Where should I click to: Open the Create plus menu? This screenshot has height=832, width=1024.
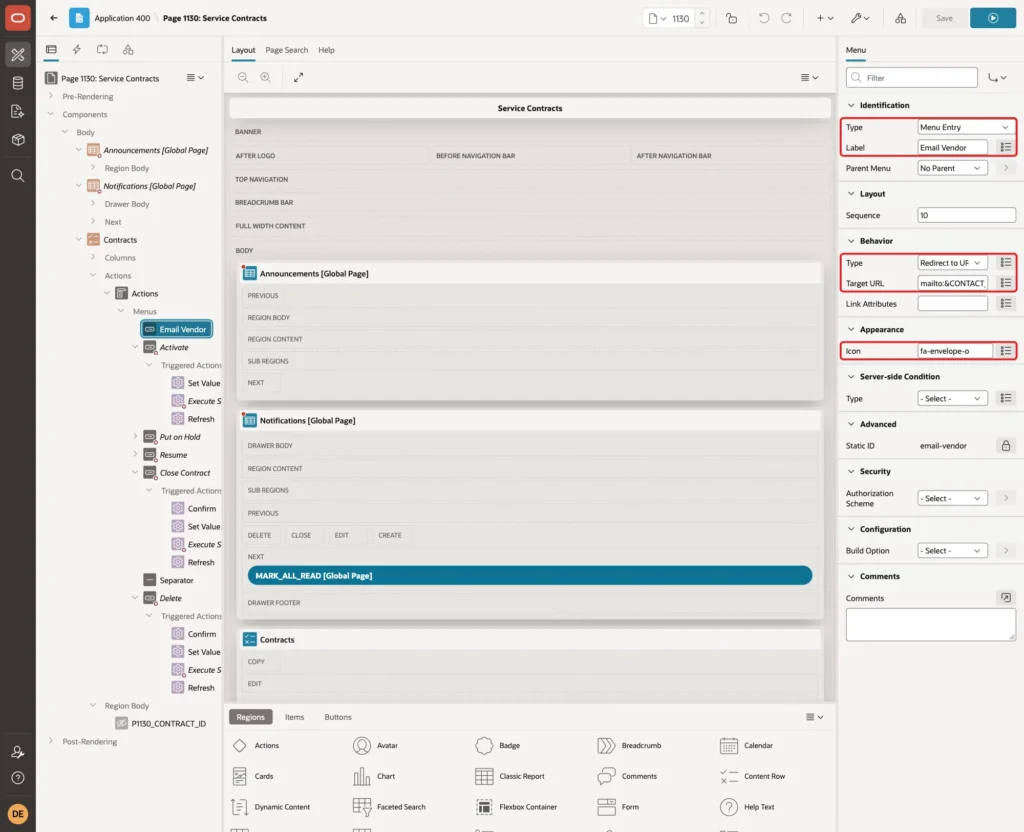825,18
